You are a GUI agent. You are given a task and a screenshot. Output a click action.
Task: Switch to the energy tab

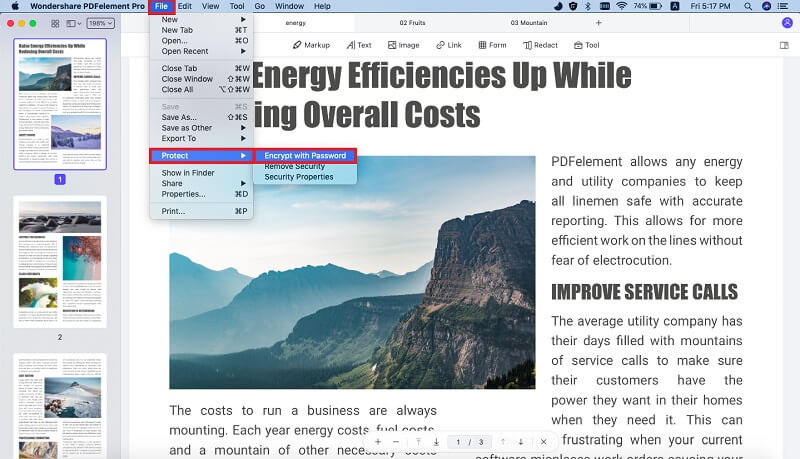pos(296,23)
